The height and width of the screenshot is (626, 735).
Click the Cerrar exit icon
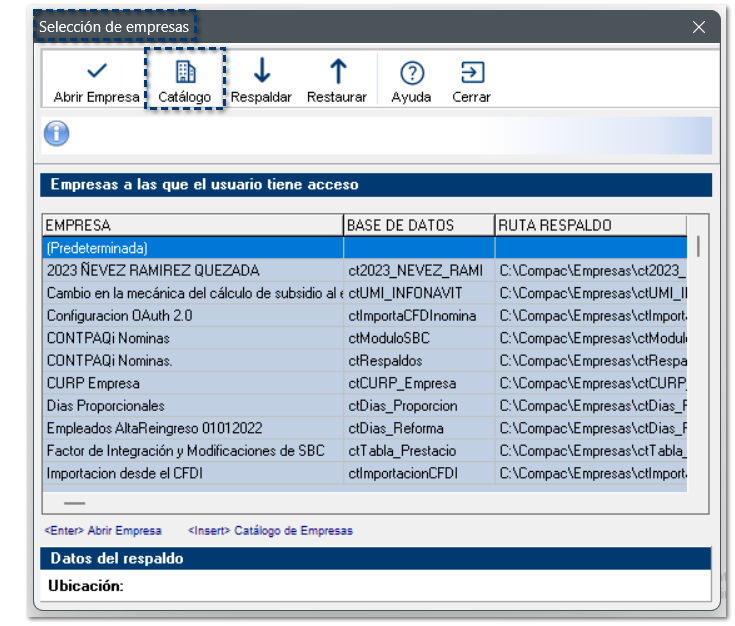[x=471, y=72]
